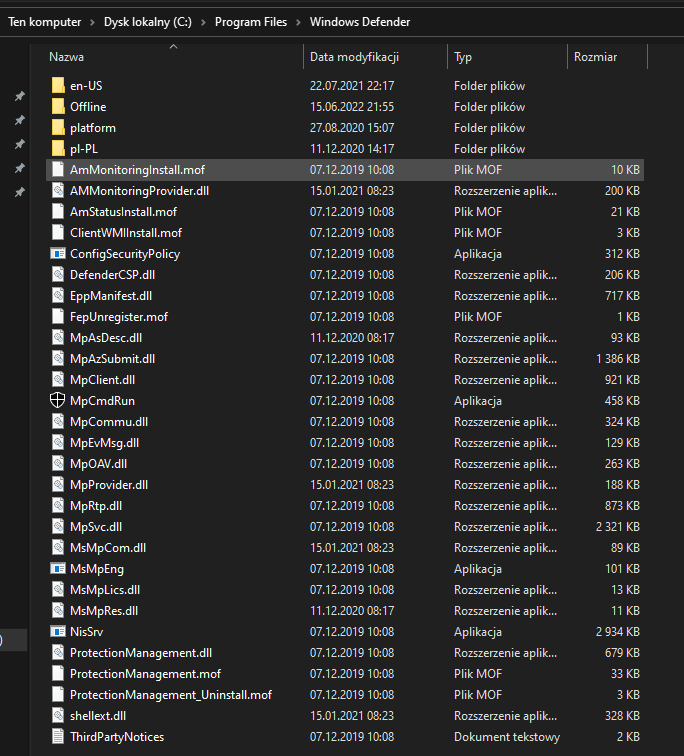Select the ConfigSecurityPolicy file name
The height and width of the screenshot is (756, 684).
[125, 254]
